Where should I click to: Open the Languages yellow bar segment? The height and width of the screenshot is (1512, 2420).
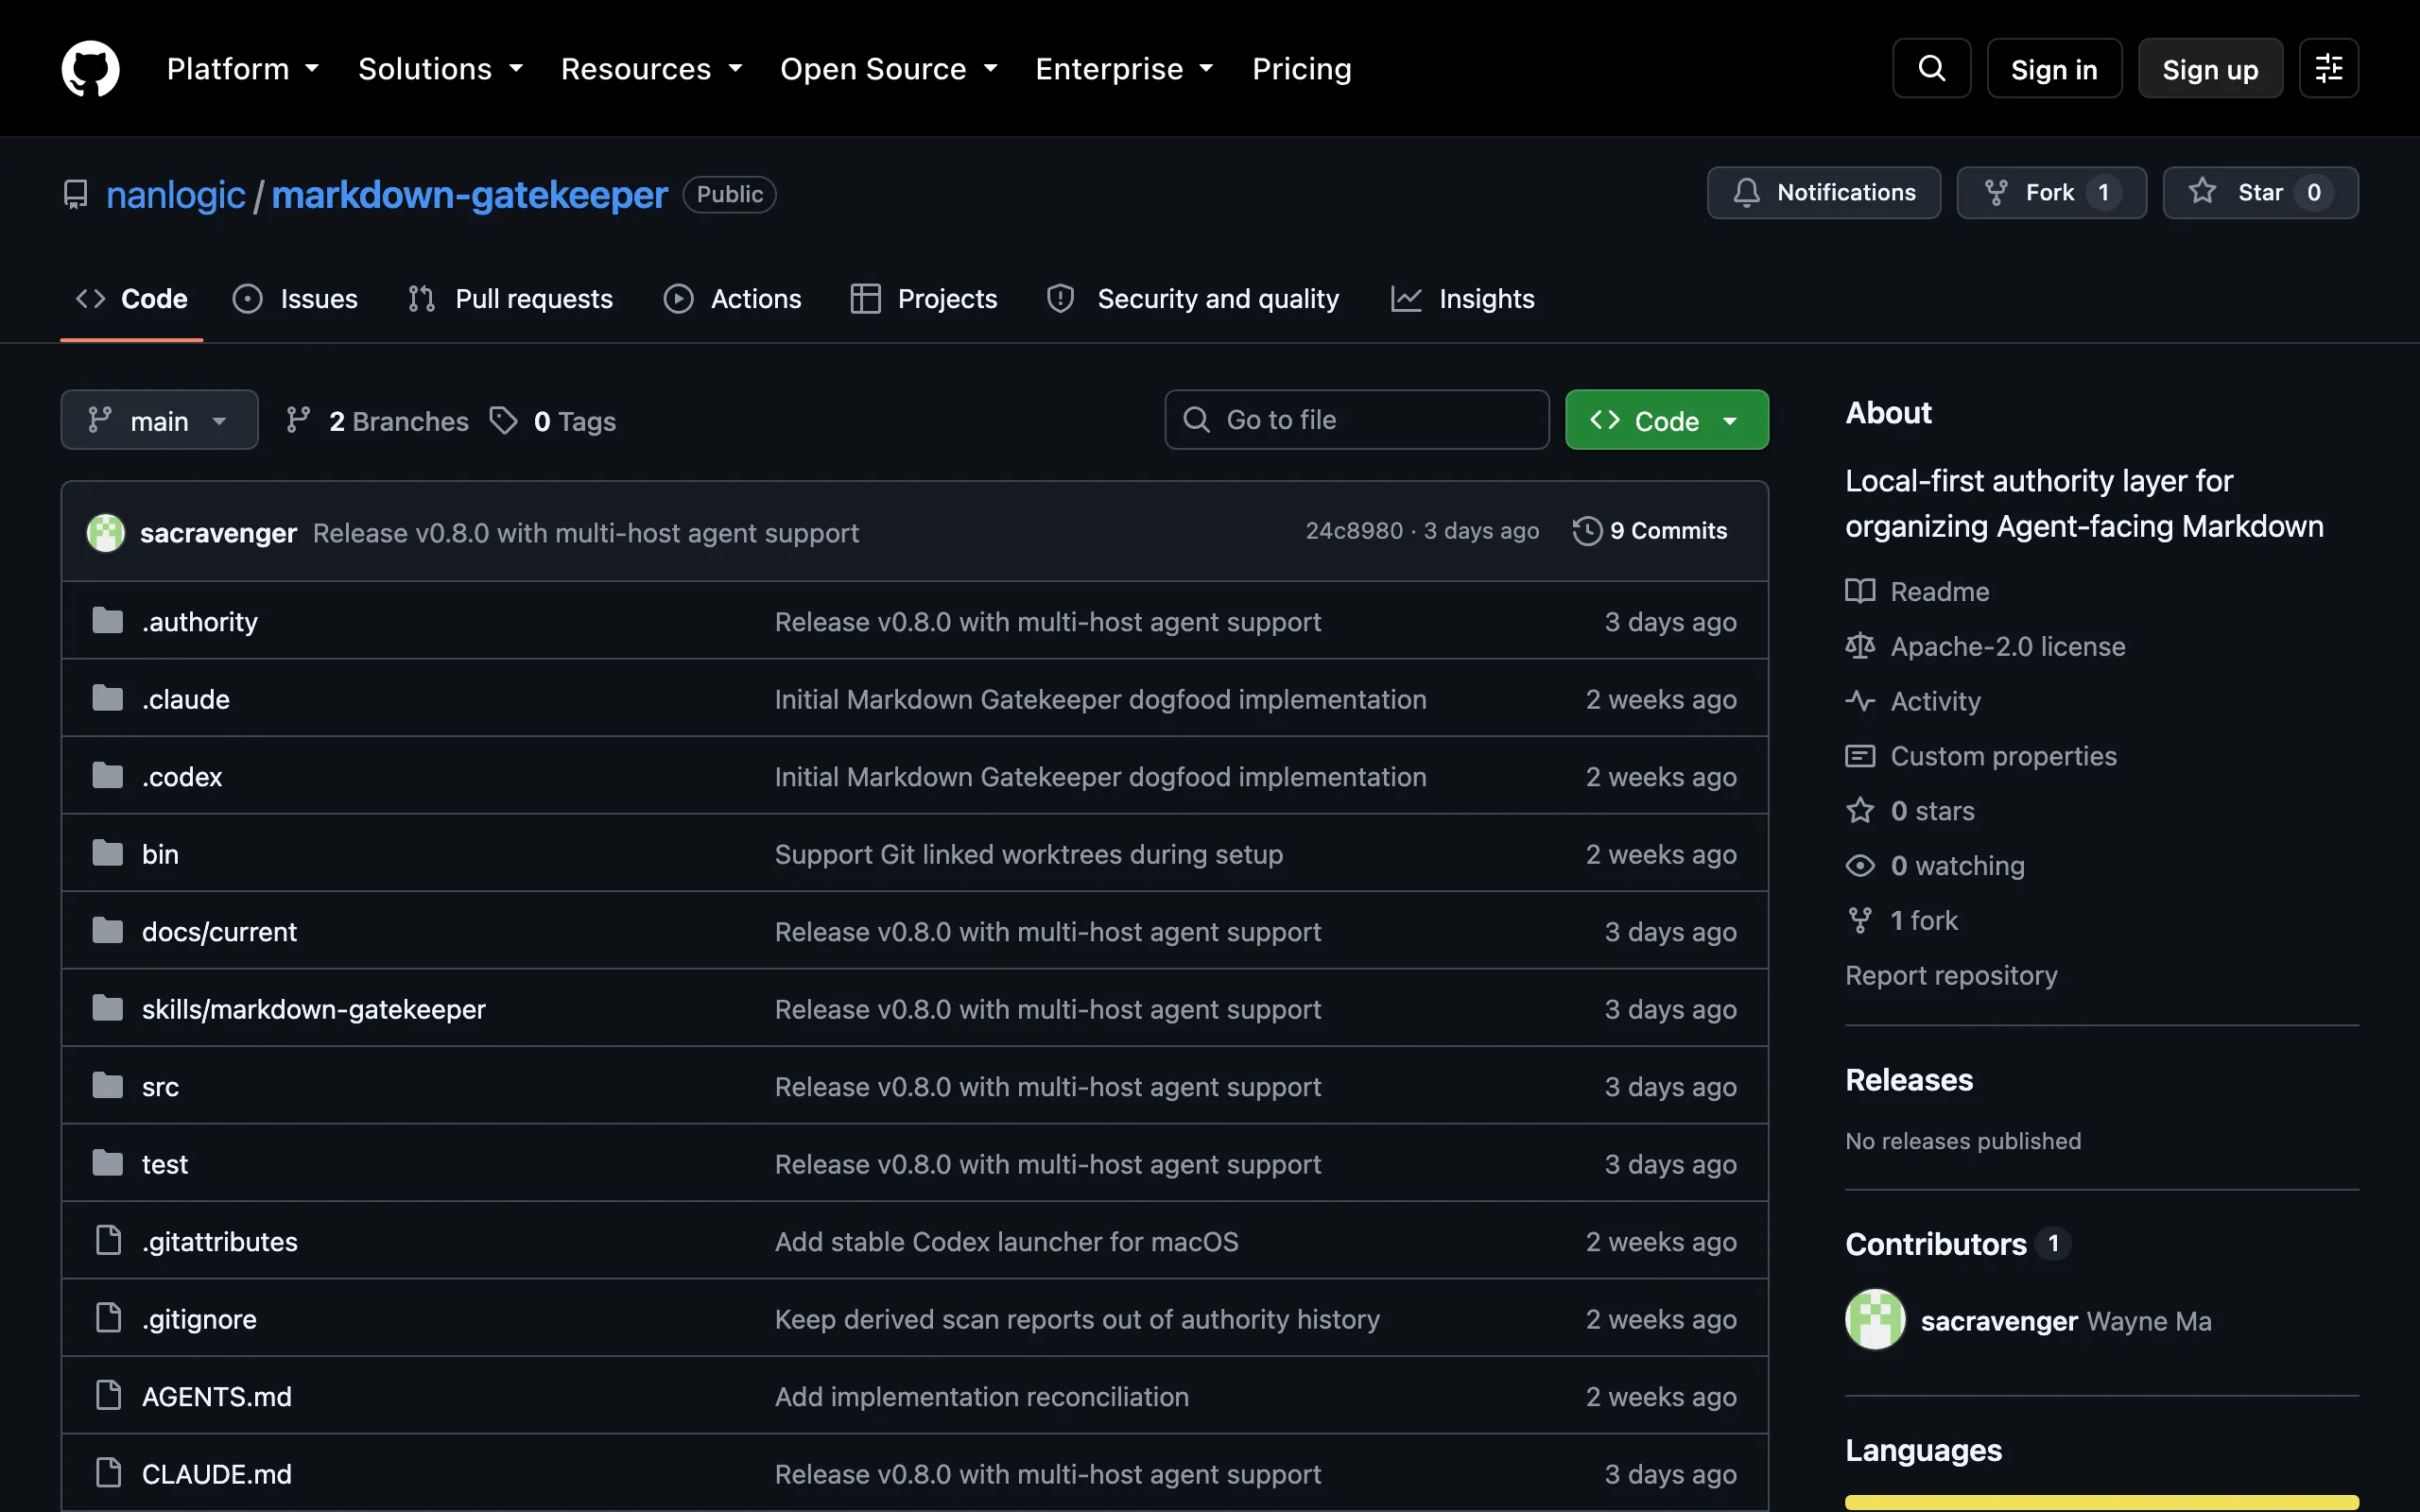[2102, 1502]
